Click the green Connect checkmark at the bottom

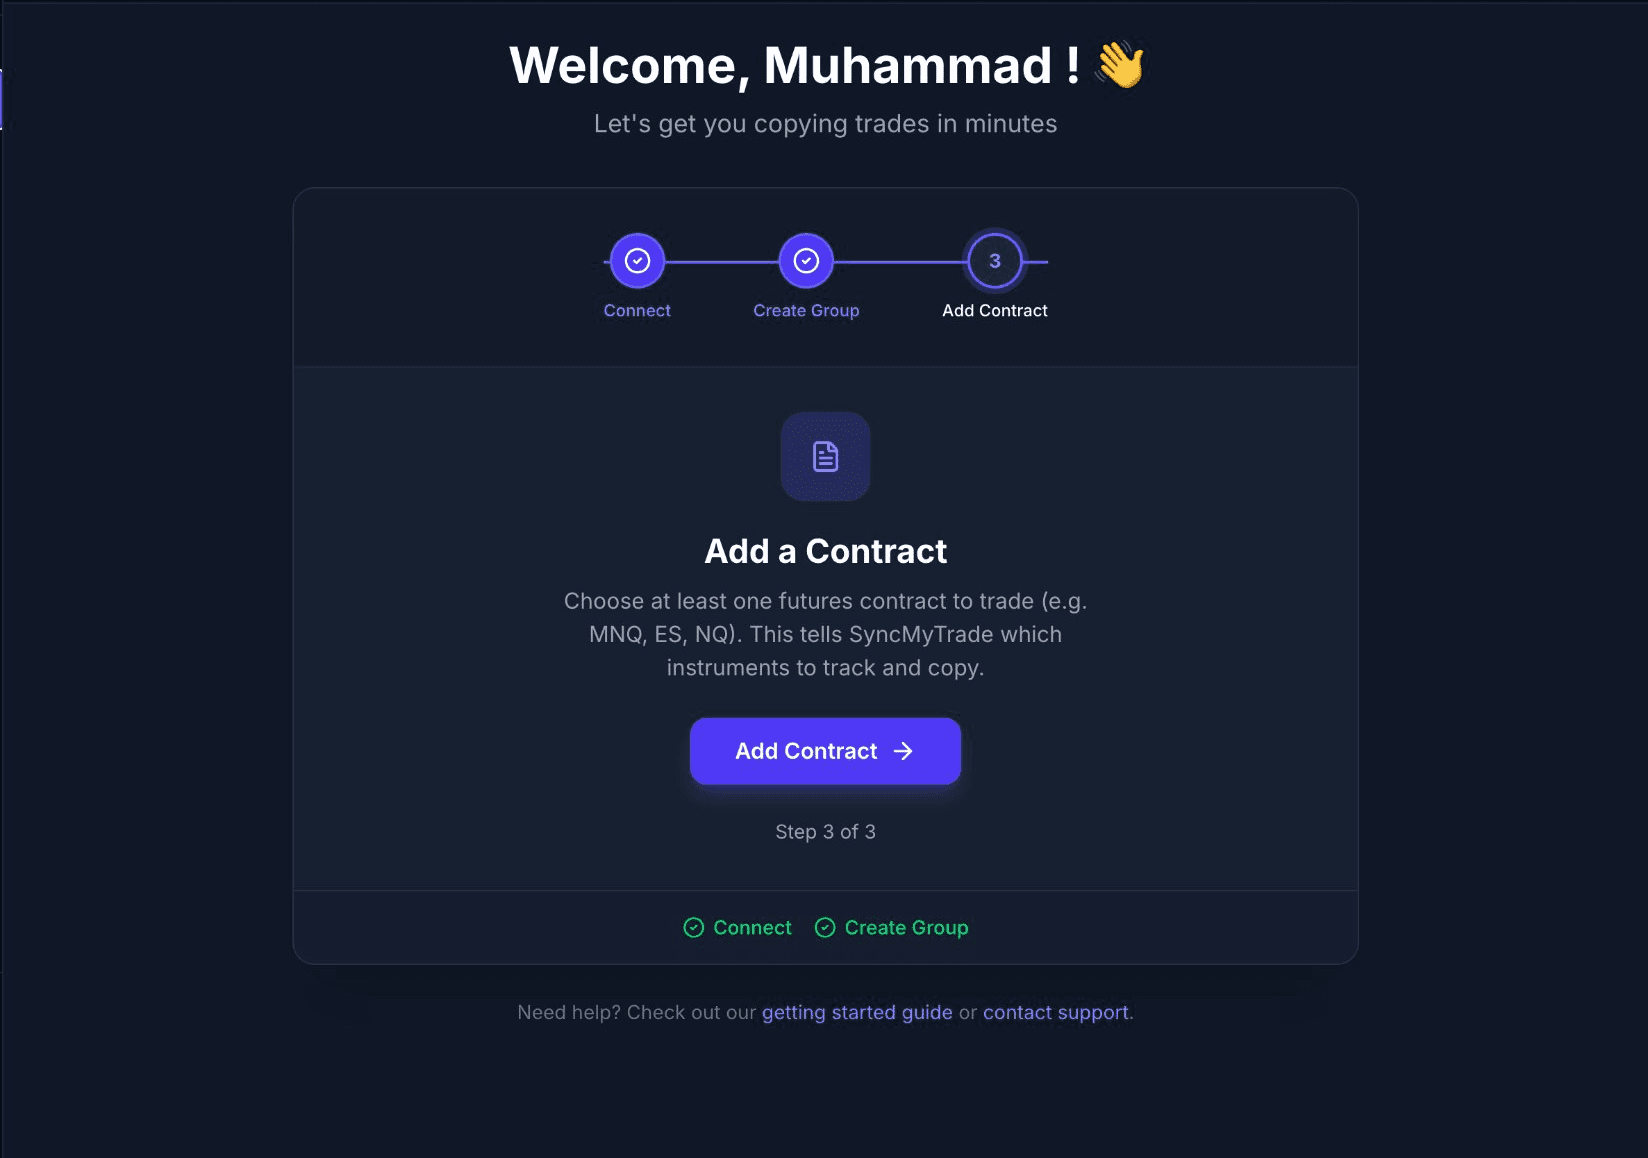pos(694,928)
